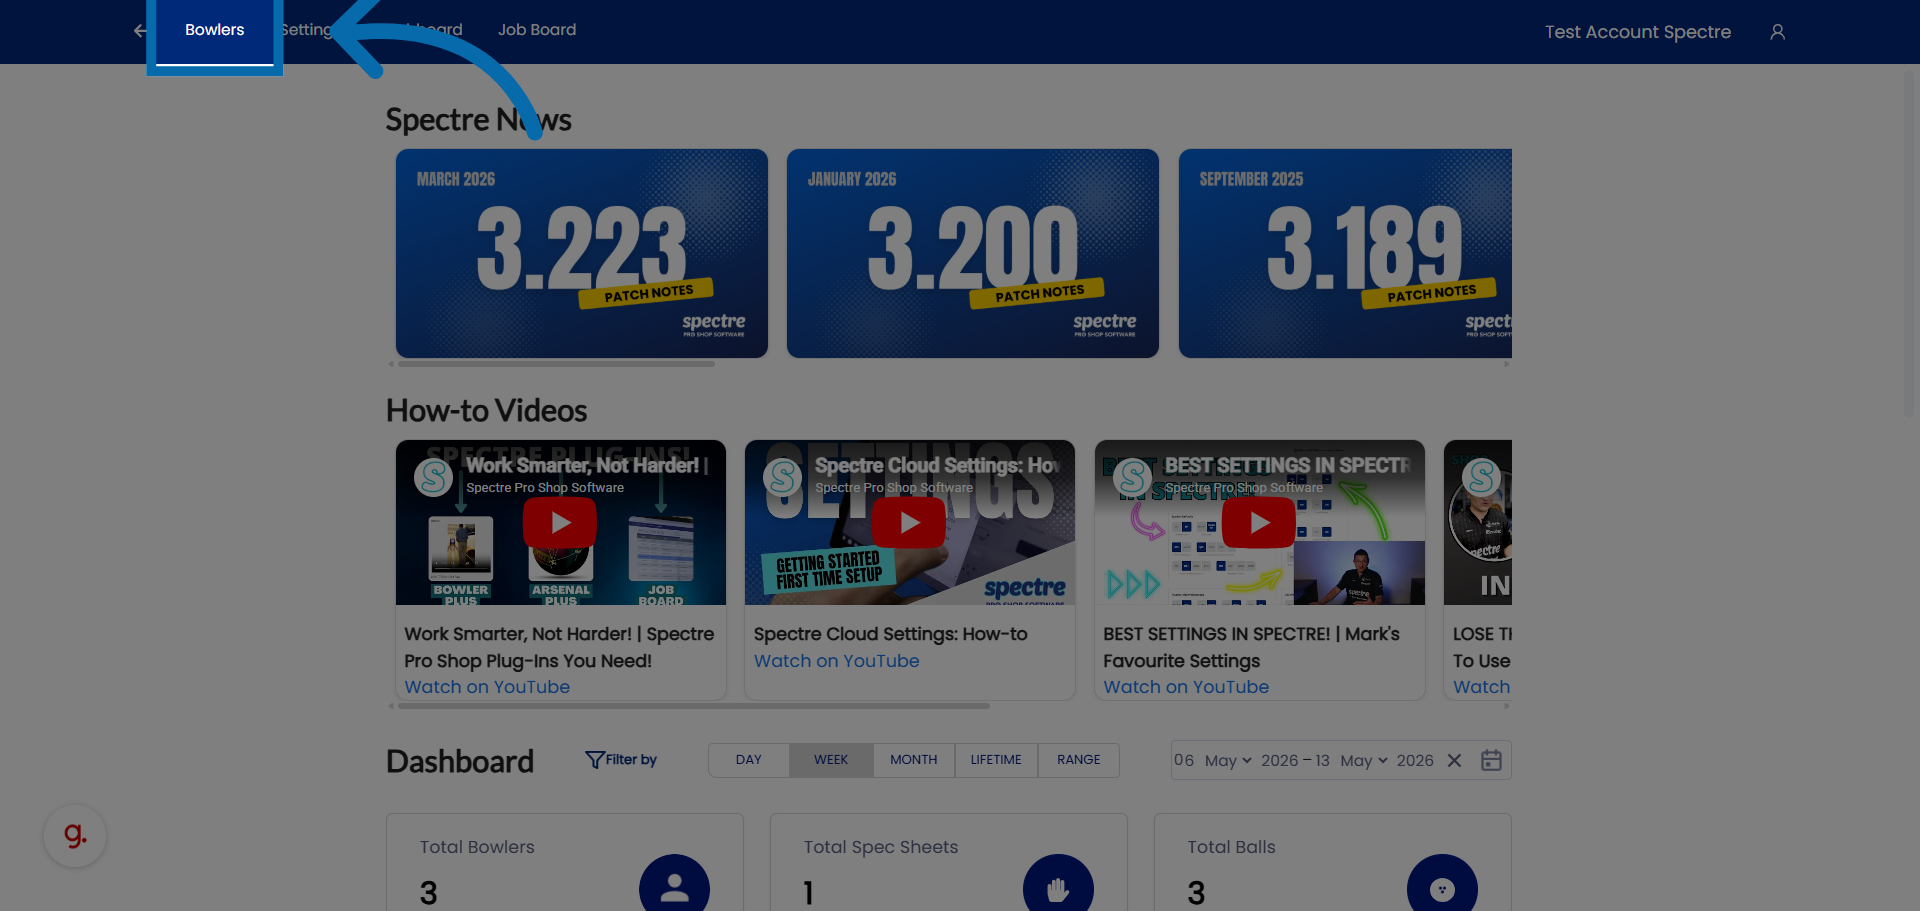This screenshot has width=1920, height=911.
Task: Select the WEEK range option
Action: point(831,760)
